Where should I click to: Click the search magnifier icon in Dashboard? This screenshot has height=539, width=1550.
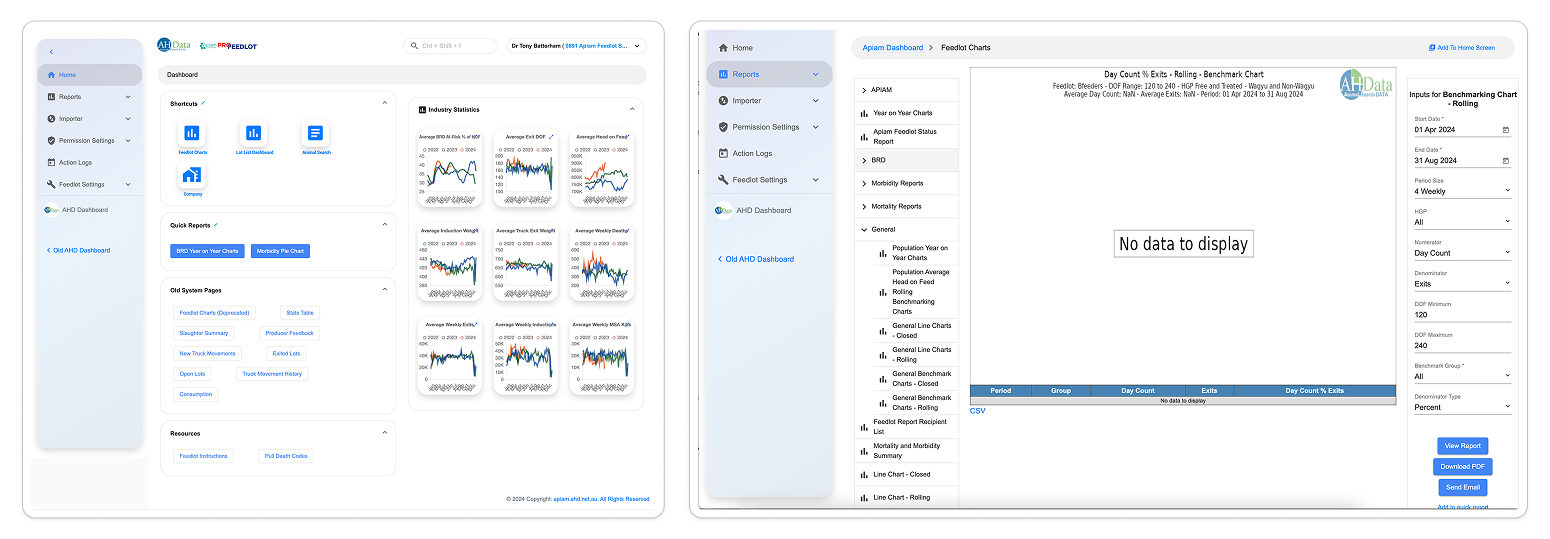tap(414, 46)
